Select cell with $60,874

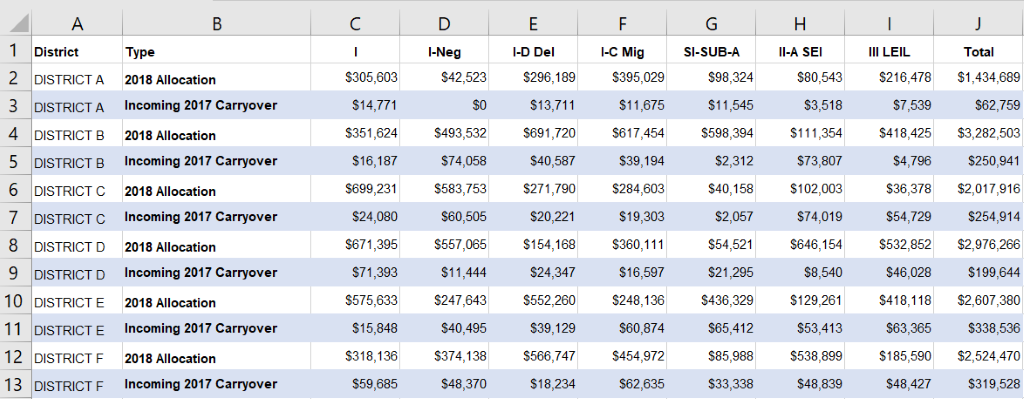pos(622,328)
